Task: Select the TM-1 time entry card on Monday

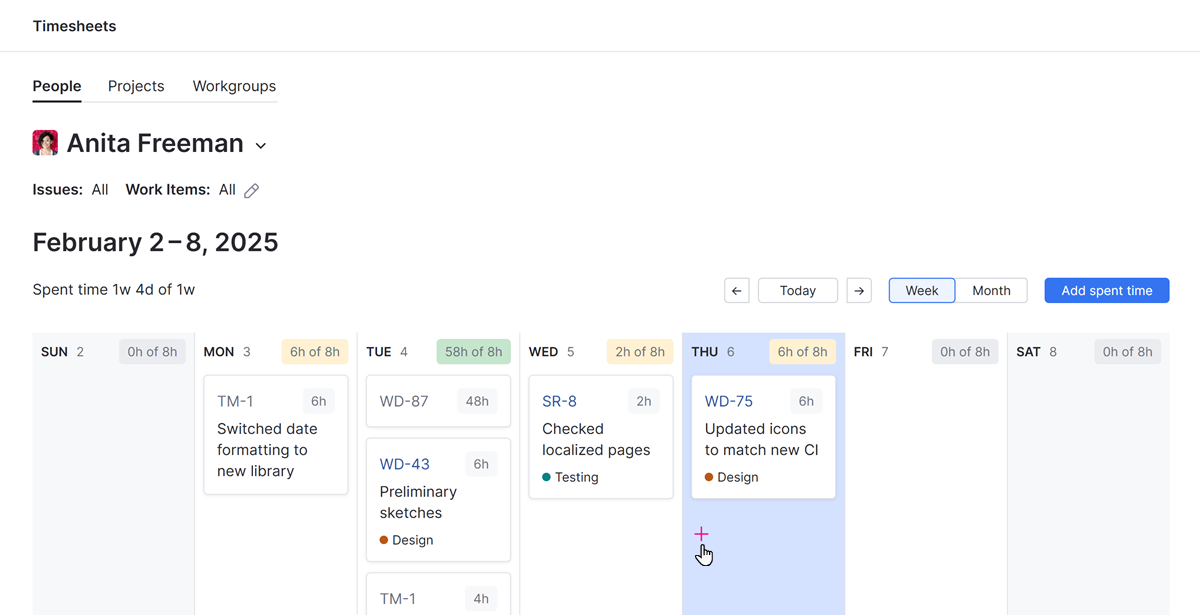Action: [275, 435]
